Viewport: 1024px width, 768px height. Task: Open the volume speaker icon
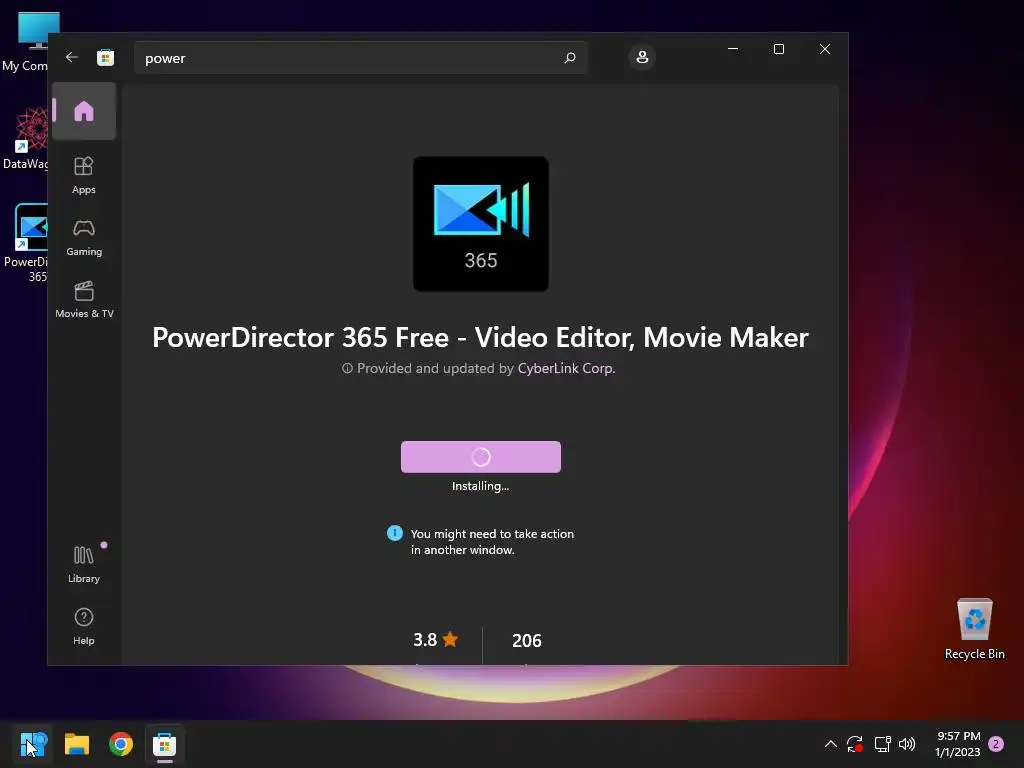(x=907, y=744)
